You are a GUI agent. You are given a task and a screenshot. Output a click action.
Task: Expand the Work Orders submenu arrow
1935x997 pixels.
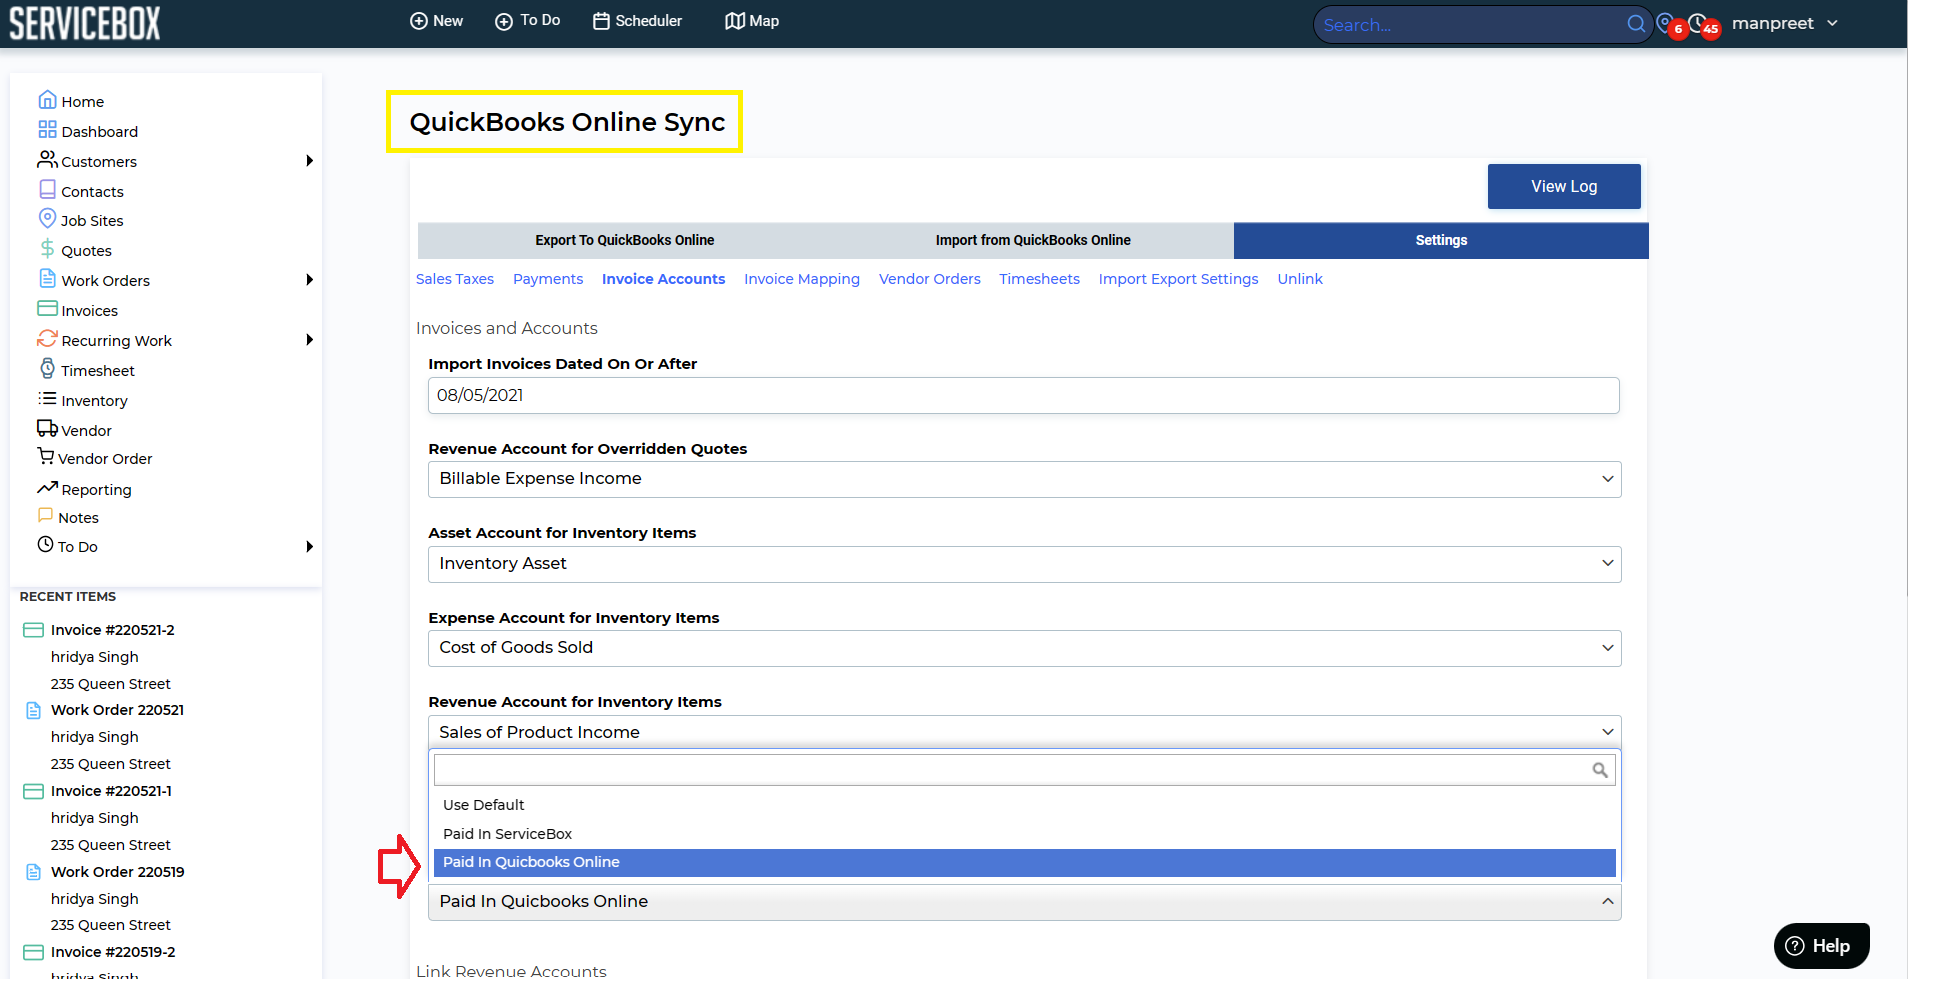(x=309, y=280)
